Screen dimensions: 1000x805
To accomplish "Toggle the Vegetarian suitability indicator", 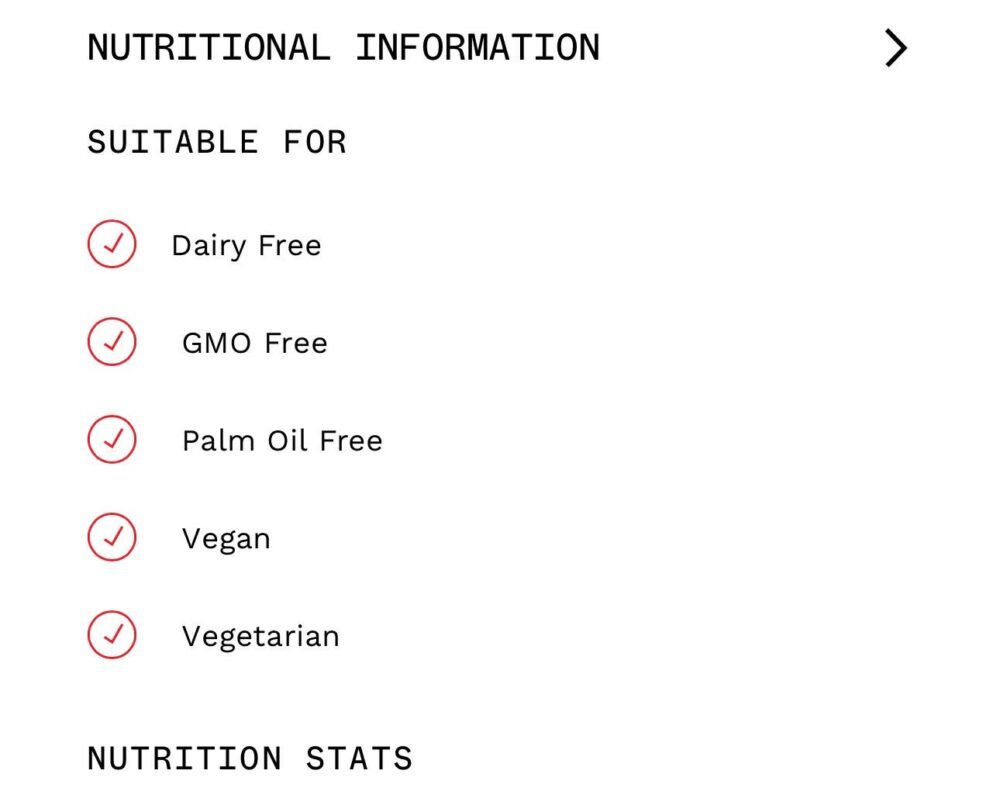I will coord(113,634).
